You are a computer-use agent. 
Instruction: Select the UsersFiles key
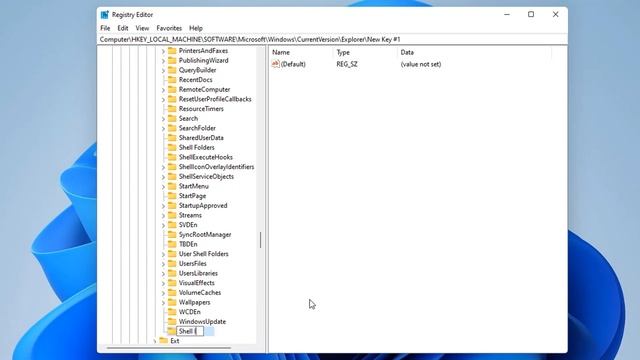point(193,264)
